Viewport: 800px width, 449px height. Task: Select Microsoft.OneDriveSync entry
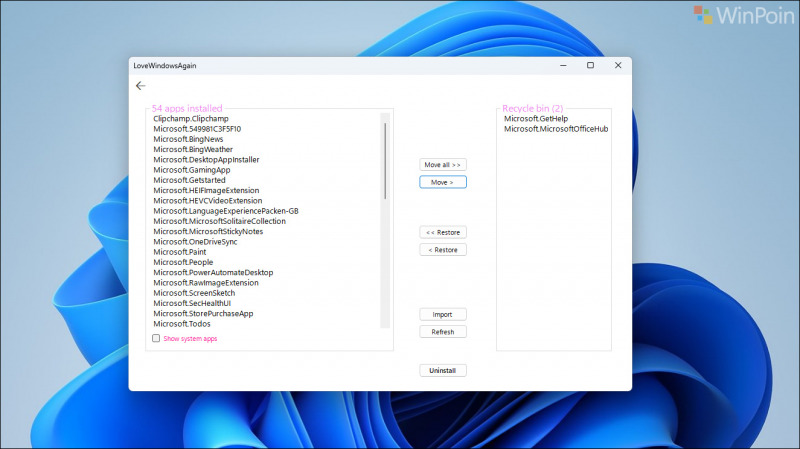click(x=195, y=241)
